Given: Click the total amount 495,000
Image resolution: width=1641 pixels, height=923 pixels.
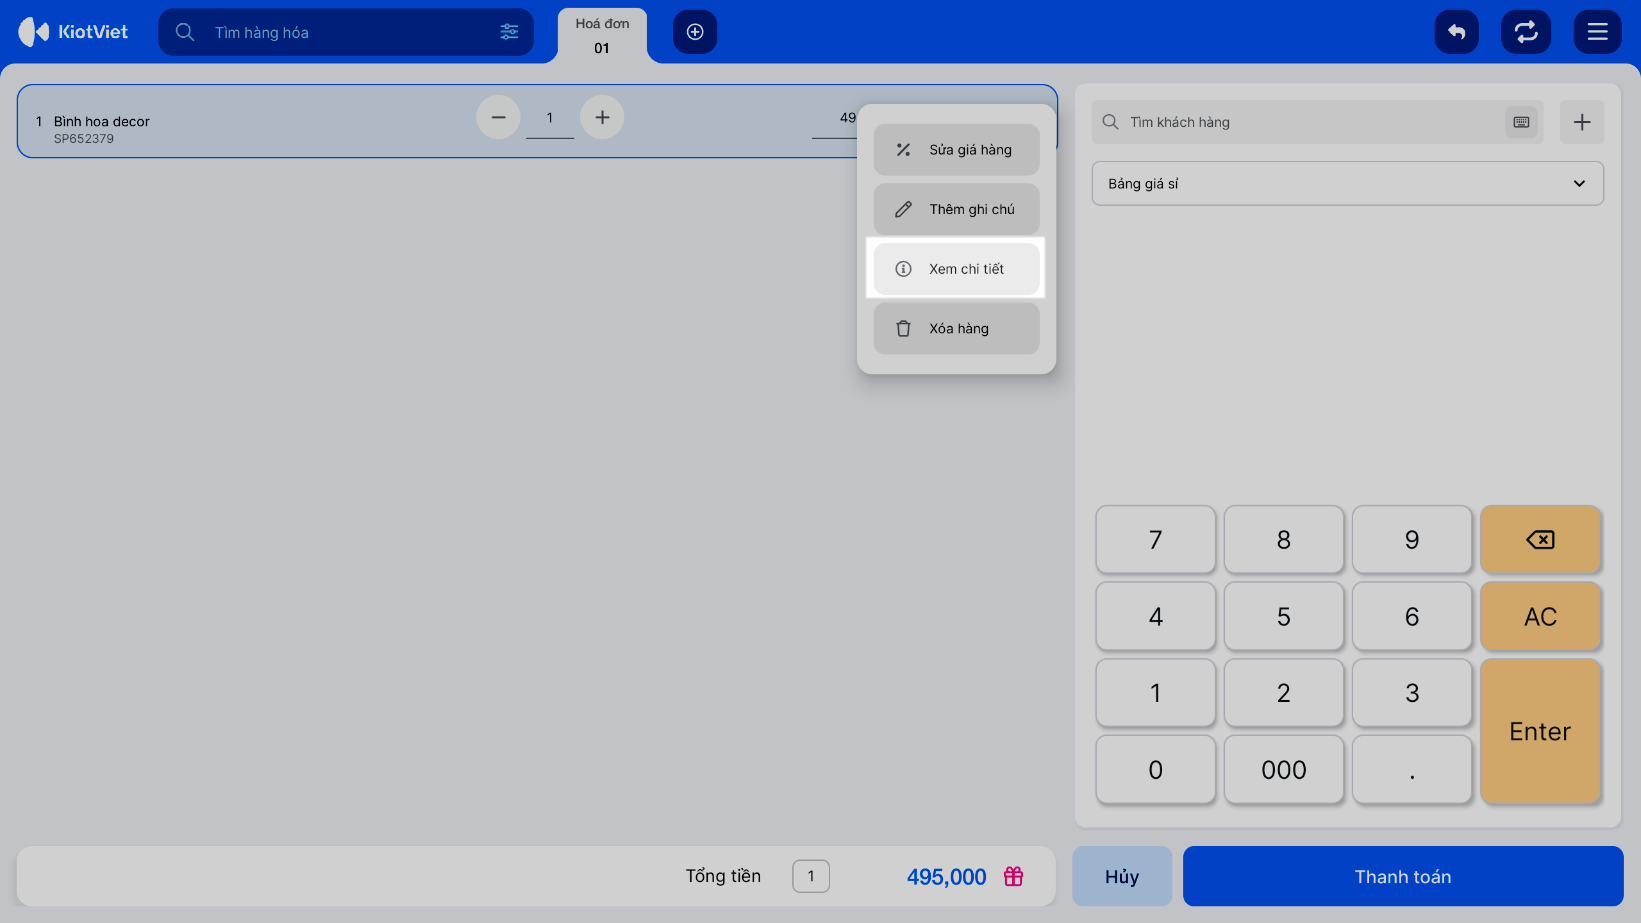Looking at the screenshot, I should click(x=946, y=877).
